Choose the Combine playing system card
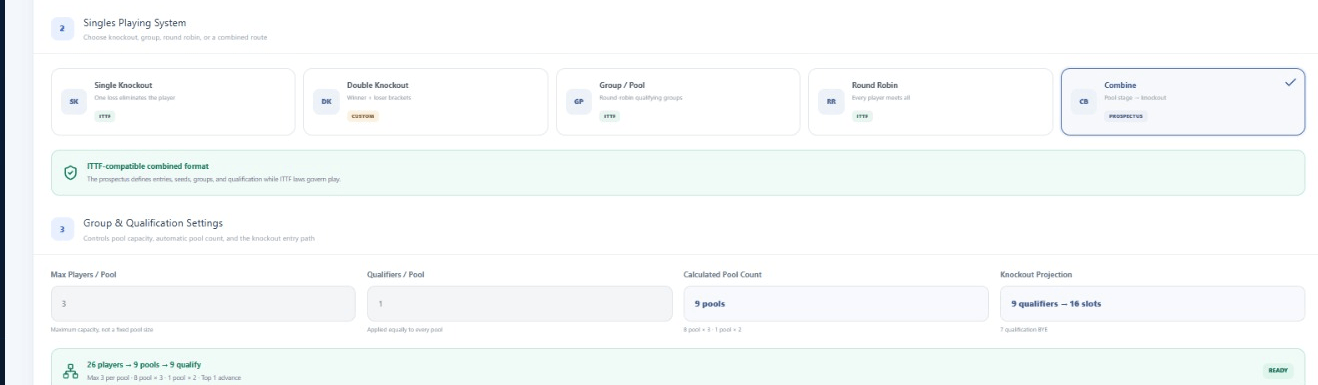Image resolution: width=1318 pixels, height=385 pixels. (x=1183, y=102)
